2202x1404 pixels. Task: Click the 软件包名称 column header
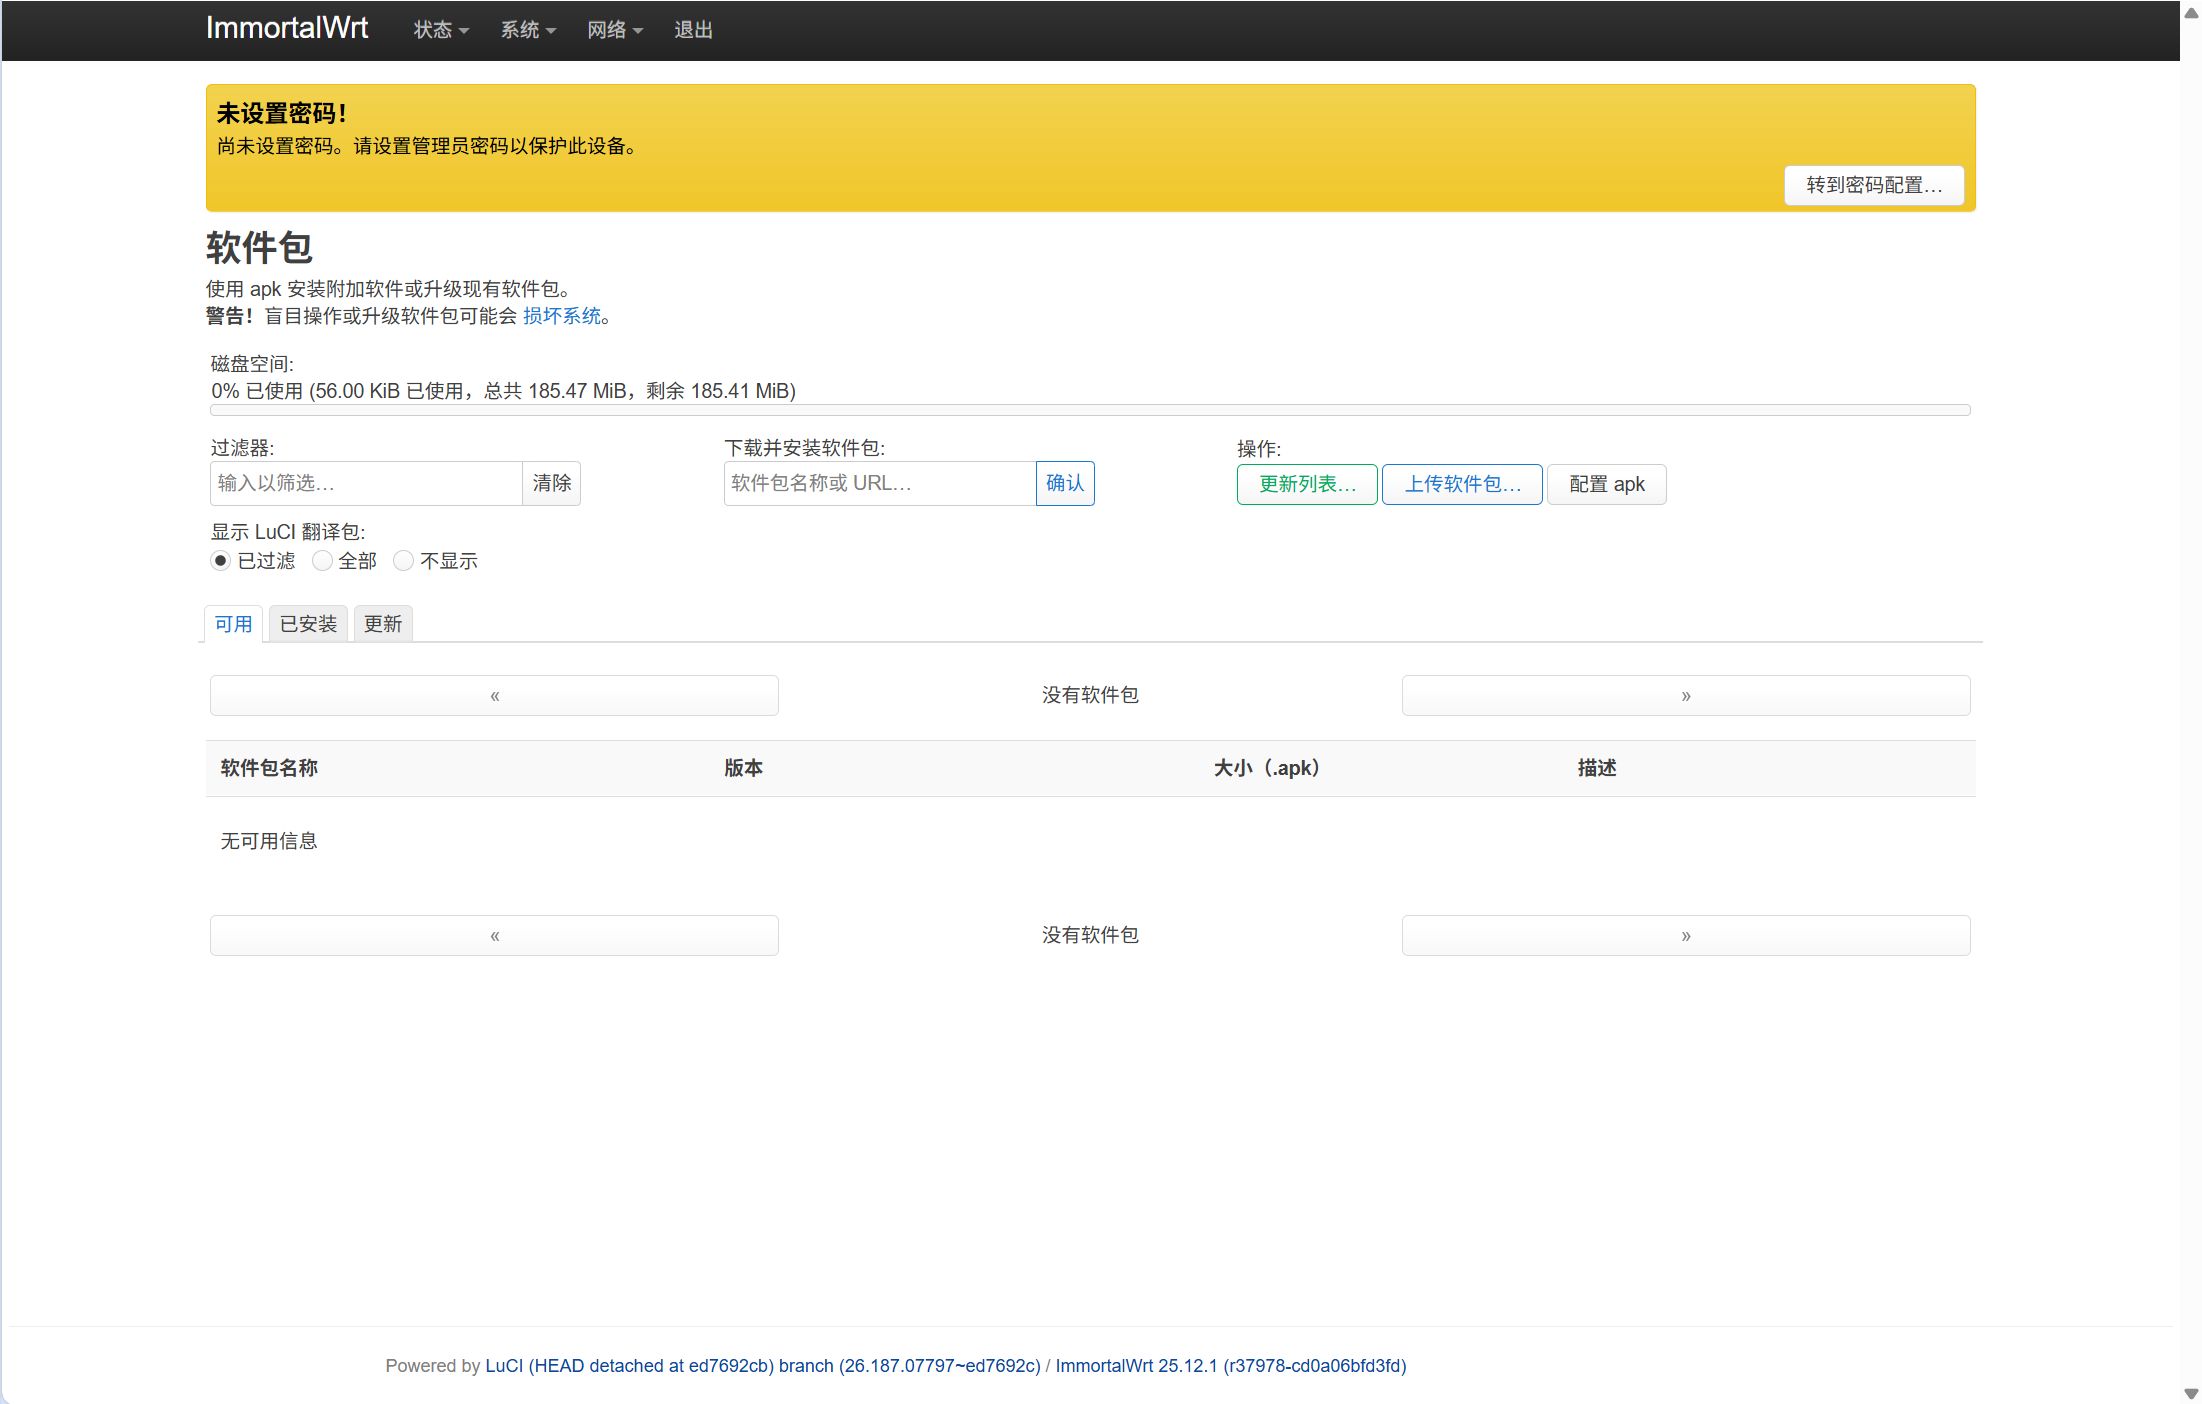coord(269,768)
